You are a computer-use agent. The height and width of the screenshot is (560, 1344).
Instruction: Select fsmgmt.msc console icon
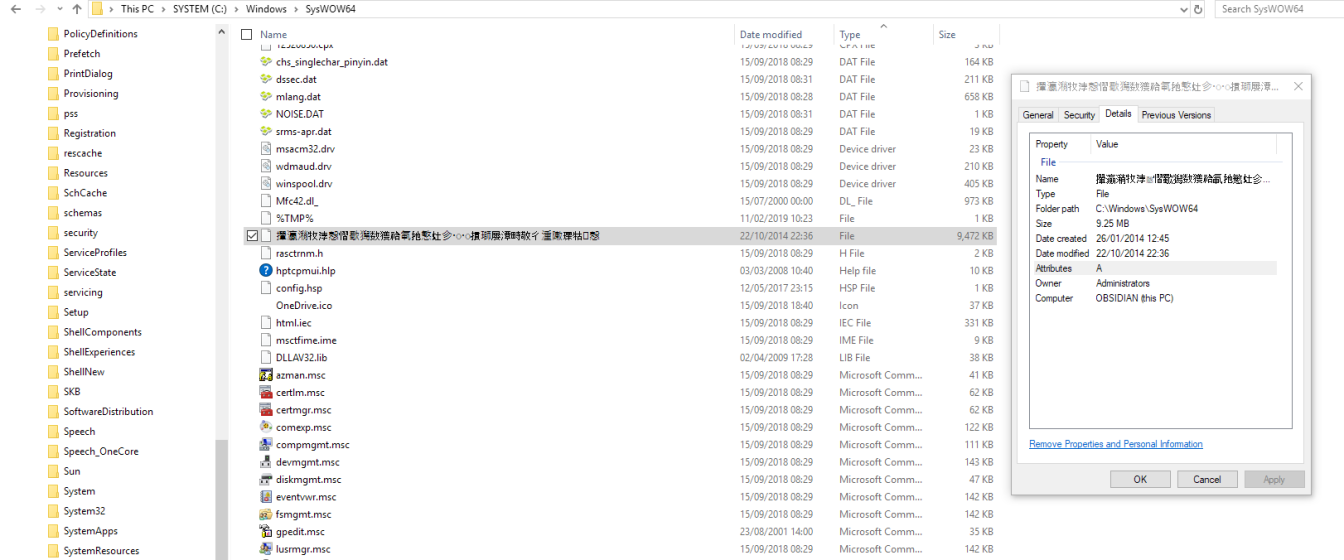coord(266,514)
